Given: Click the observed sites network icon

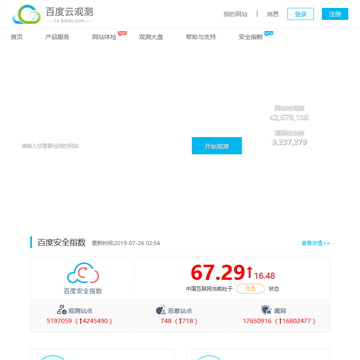Looking at the screenshot, I should click(x=61, y=310).
